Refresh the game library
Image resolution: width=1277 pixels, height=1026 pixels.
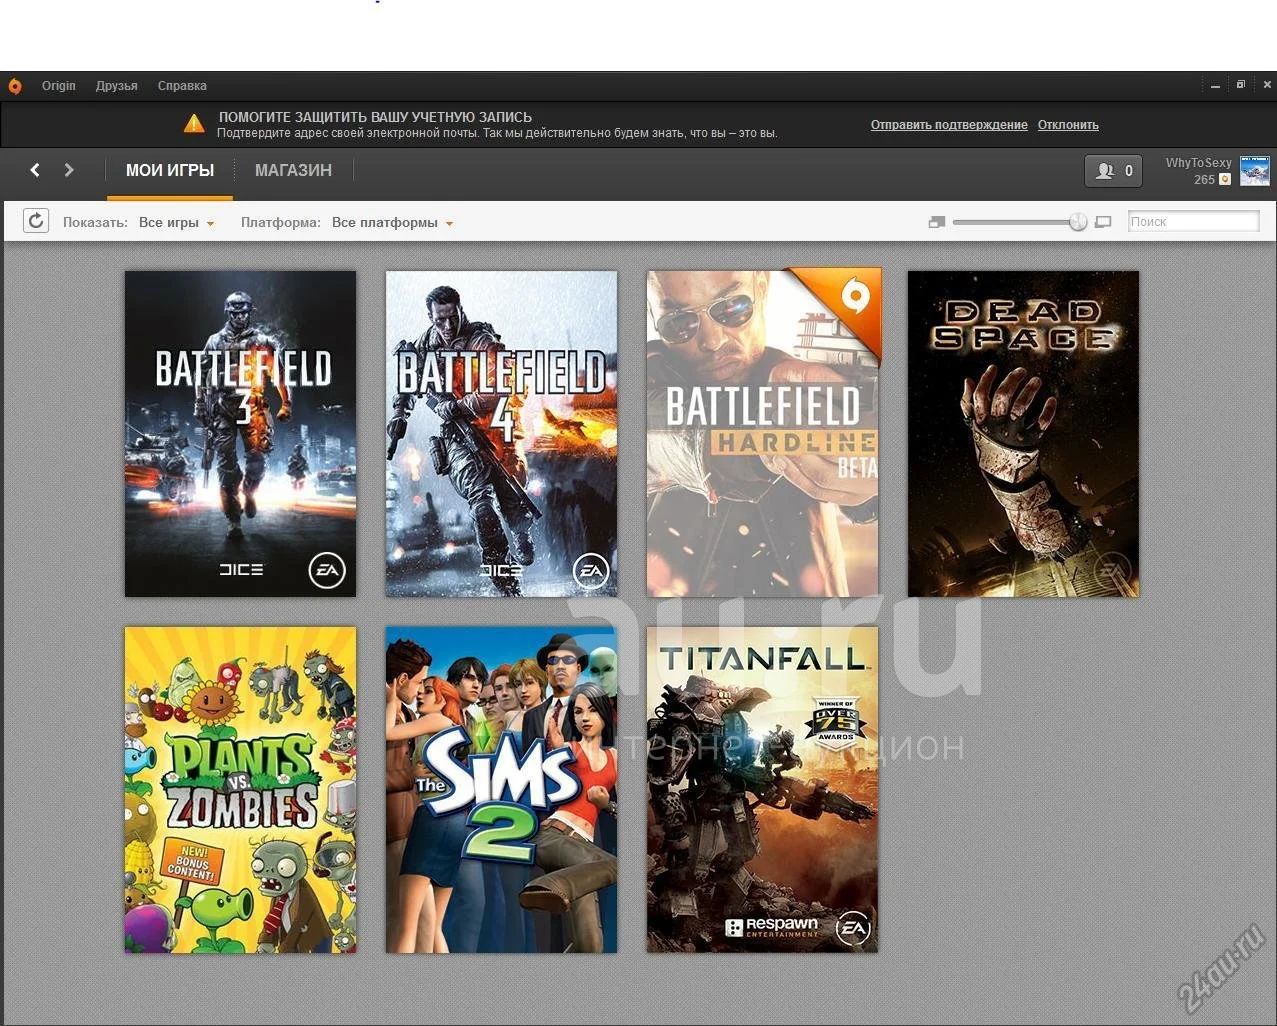coord(36,221)
